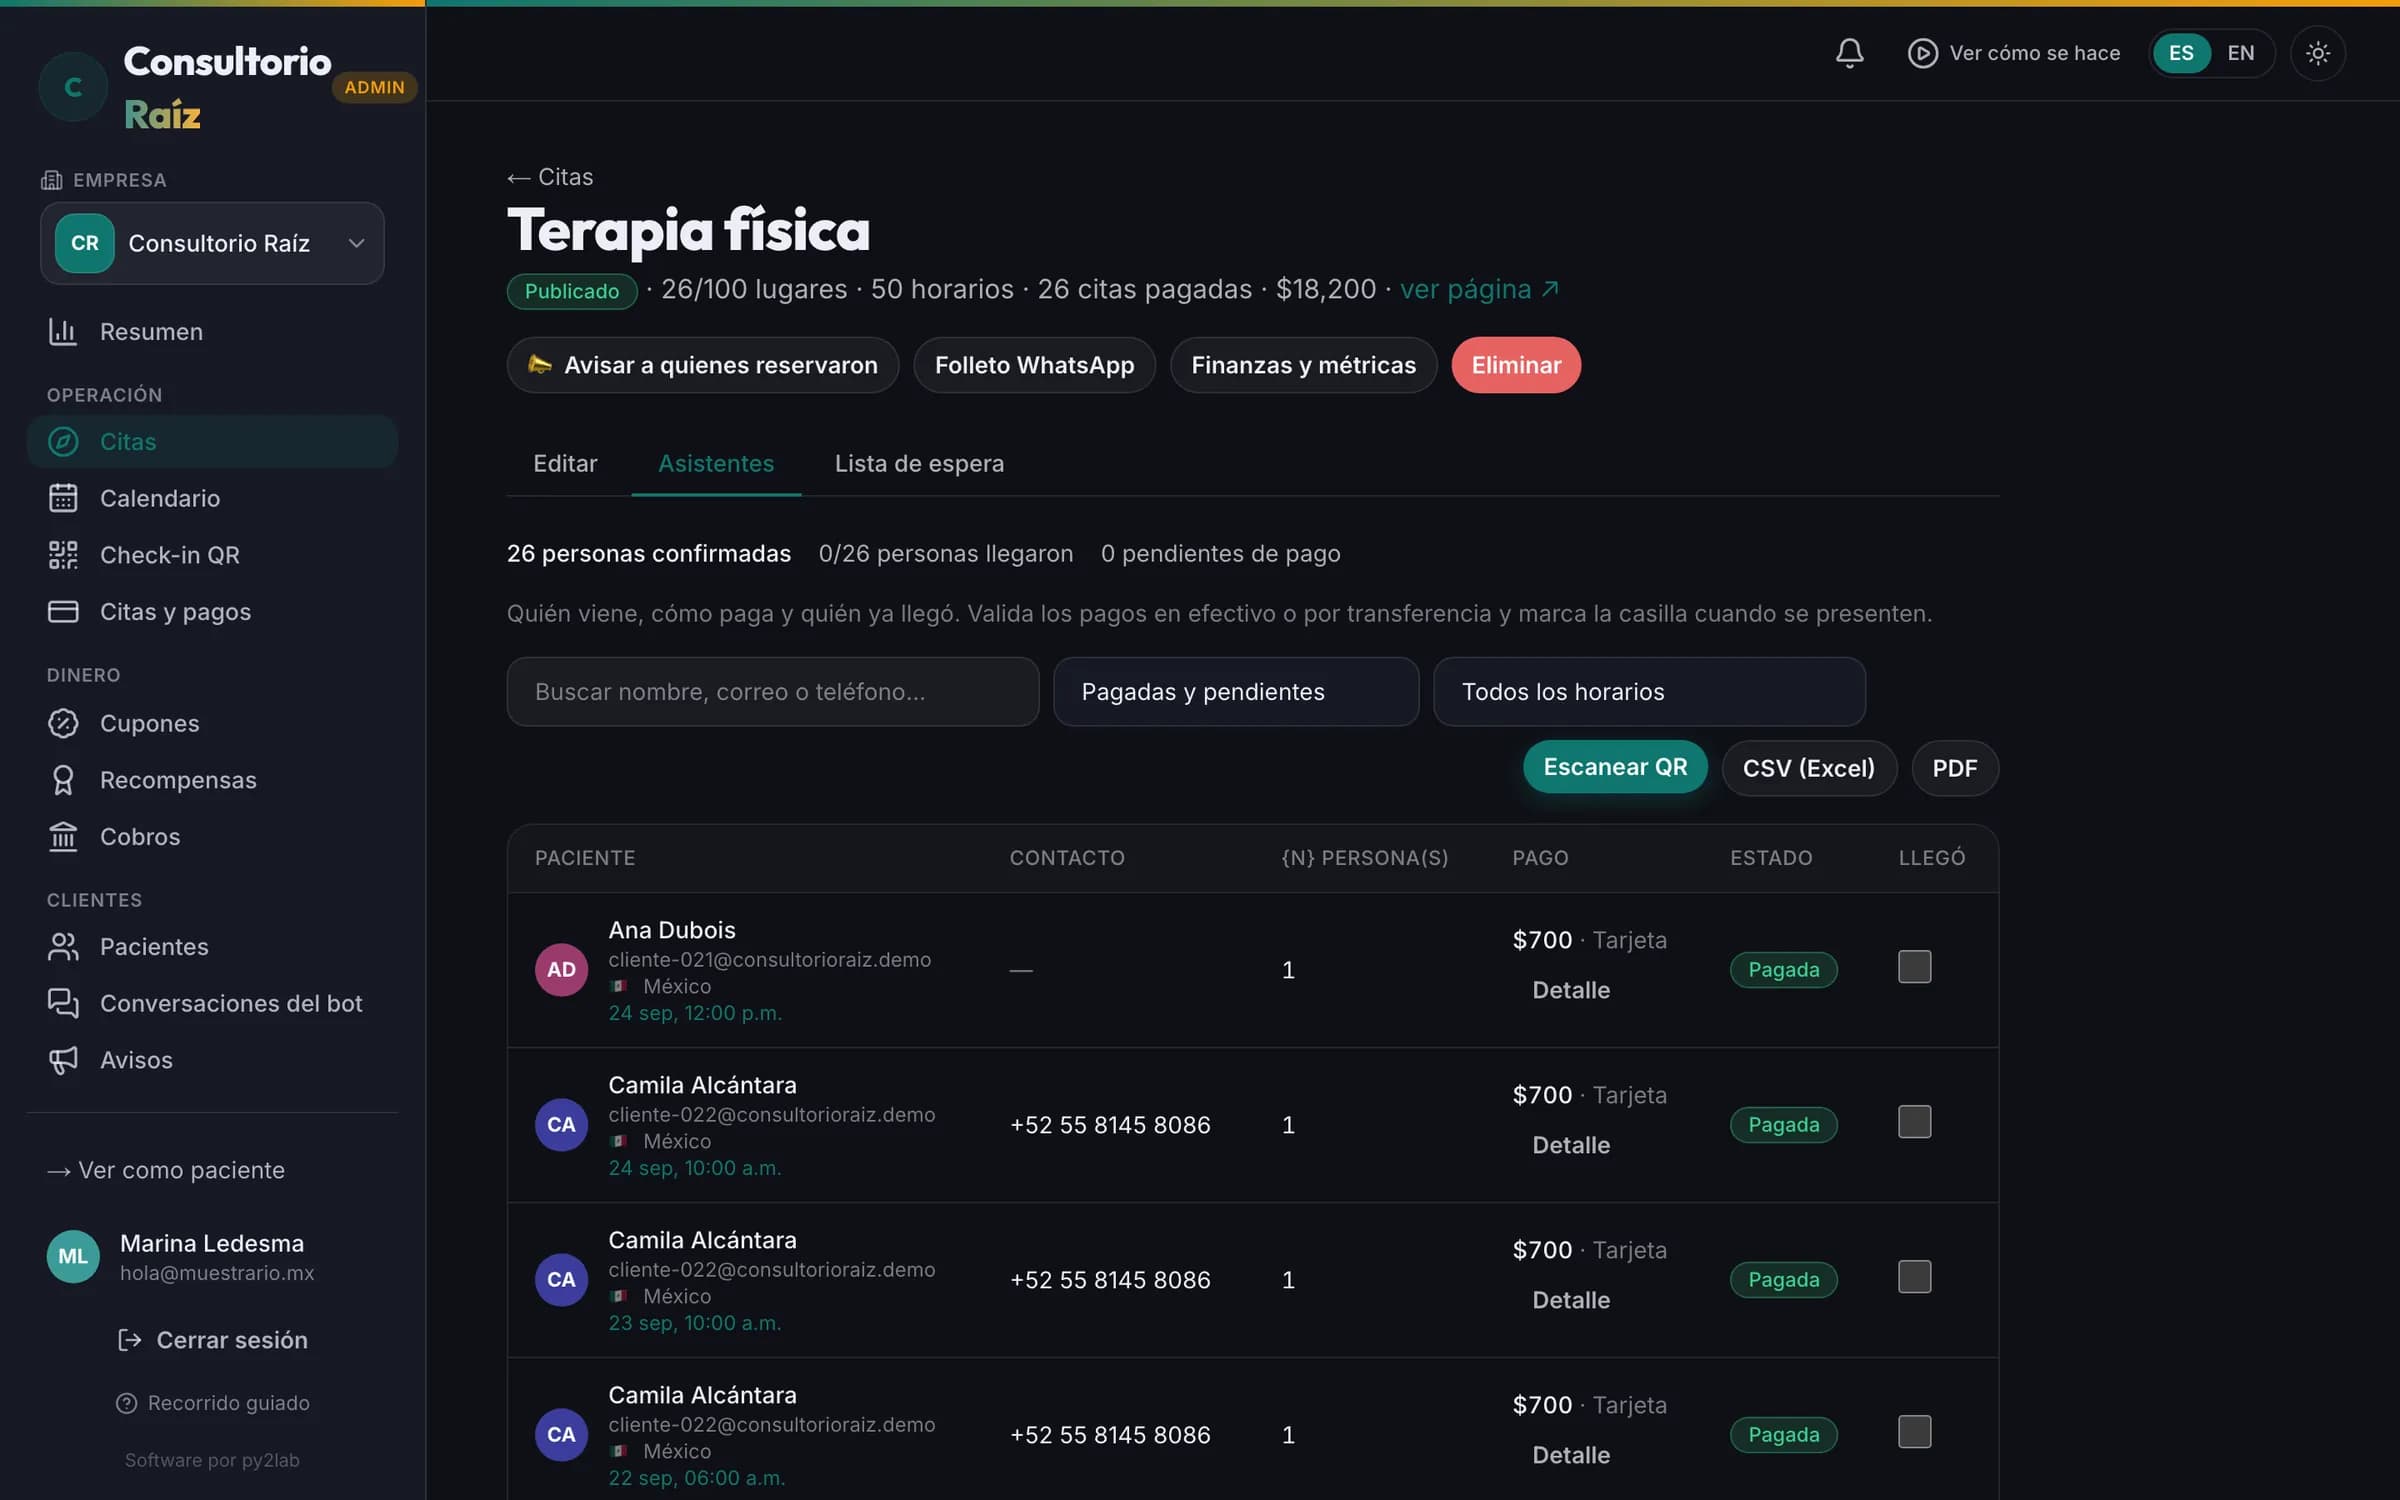Screen dimensions: 2400x1500
Task: Click the Citas compass icon
Action: tap(63, 442)
